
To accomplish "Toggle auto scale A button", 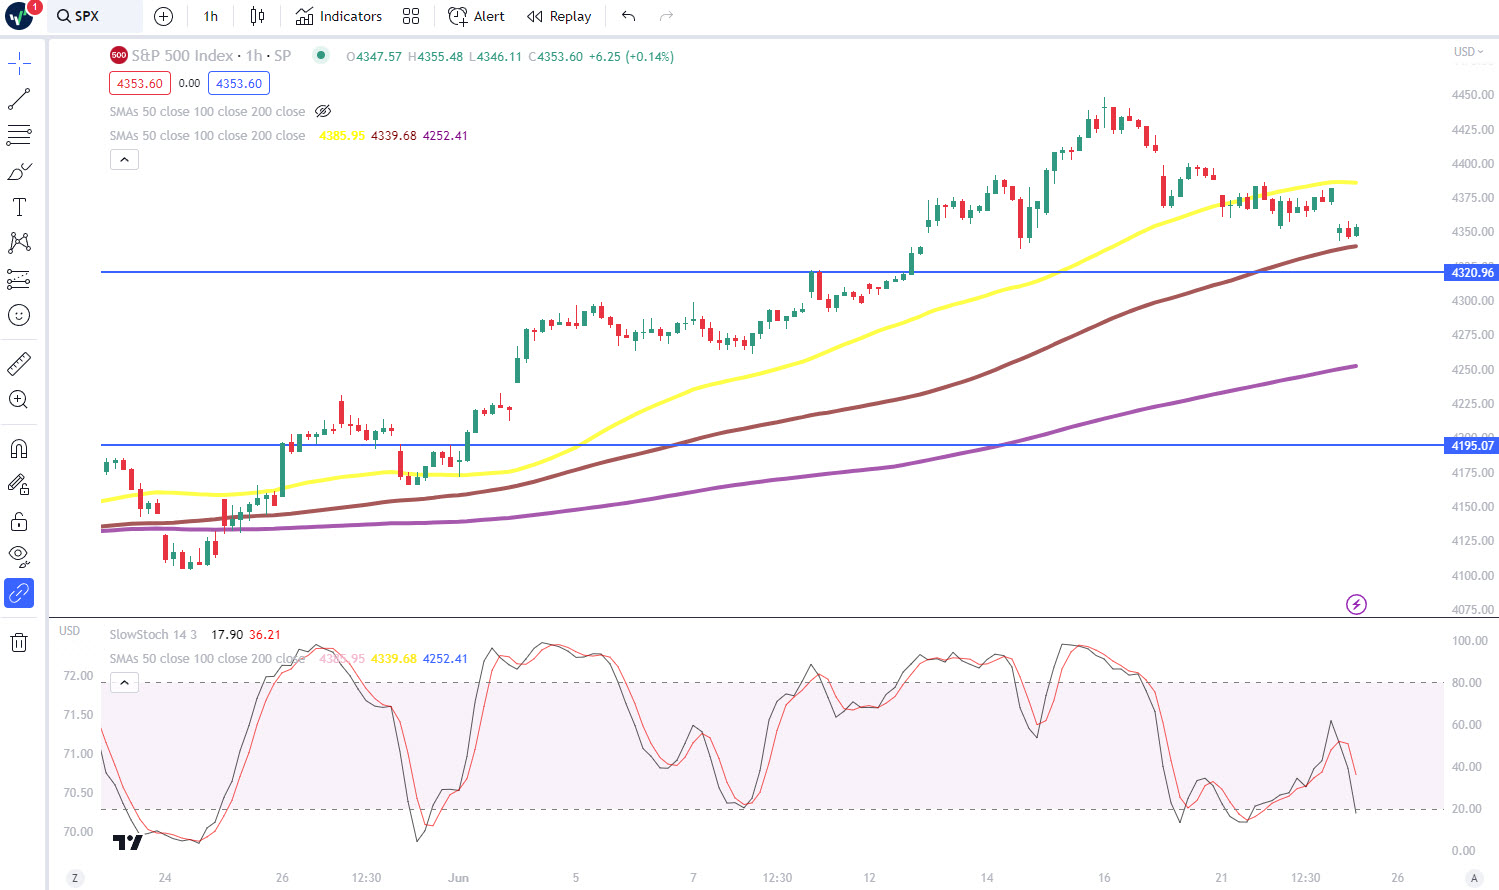I will [1474, 878].
